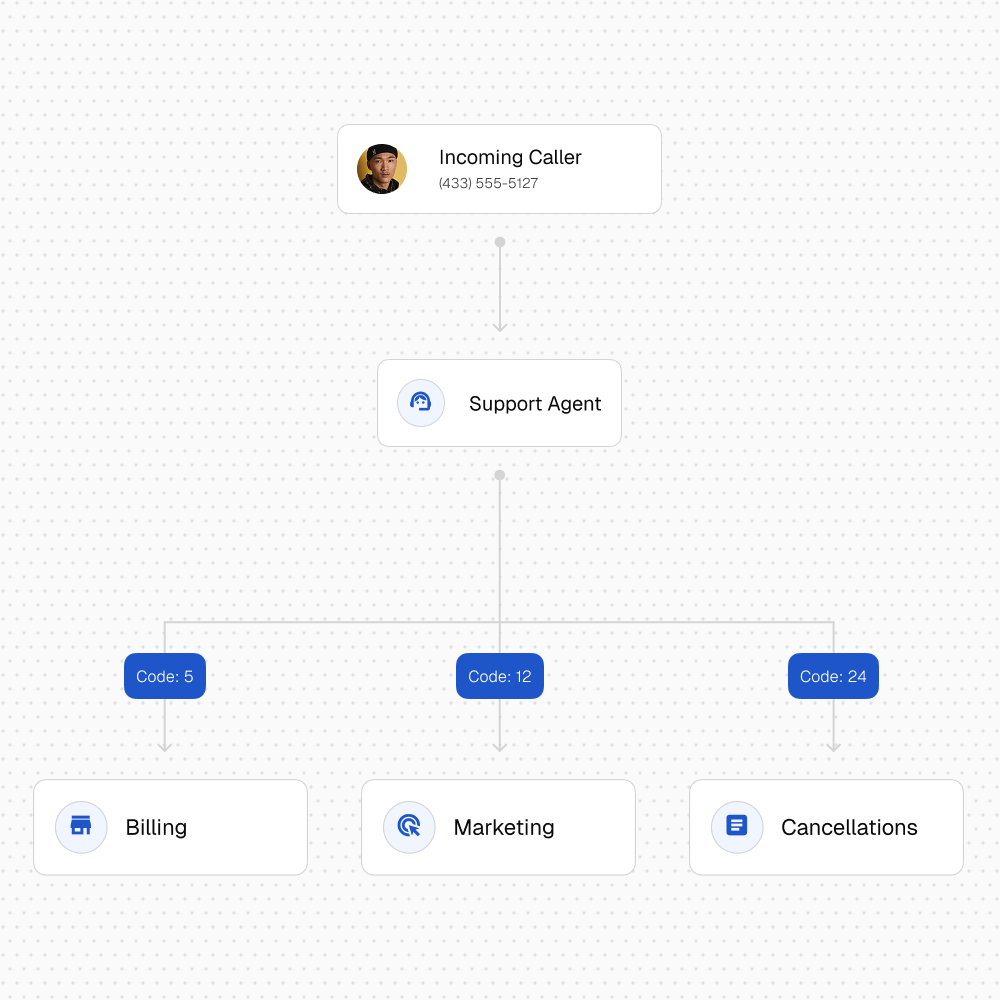Click the Marketing cursor target icon
Screen dimensions: 1000x1000
409,827
